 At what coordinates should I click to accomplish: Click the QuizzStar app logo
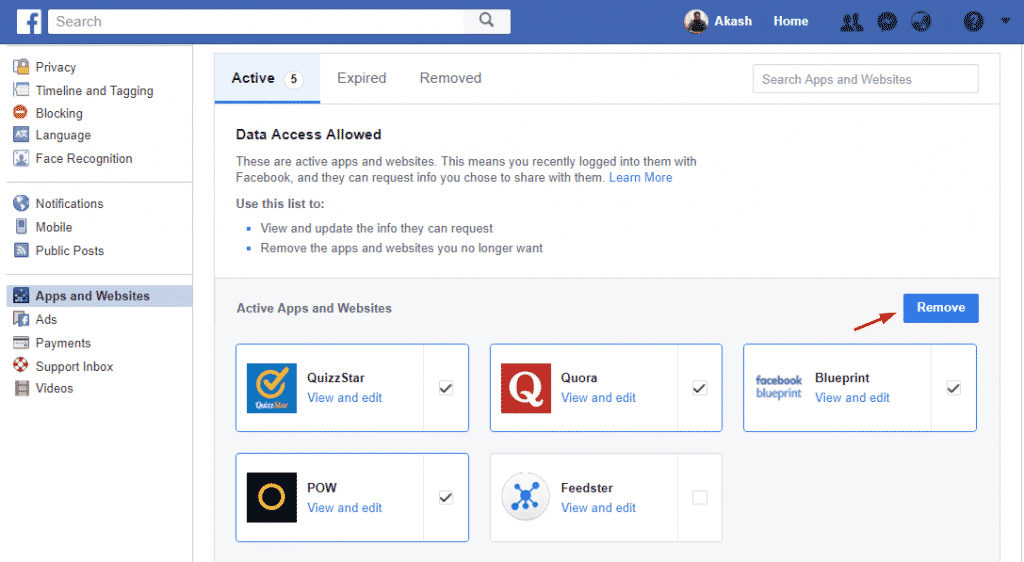point(272,388)
